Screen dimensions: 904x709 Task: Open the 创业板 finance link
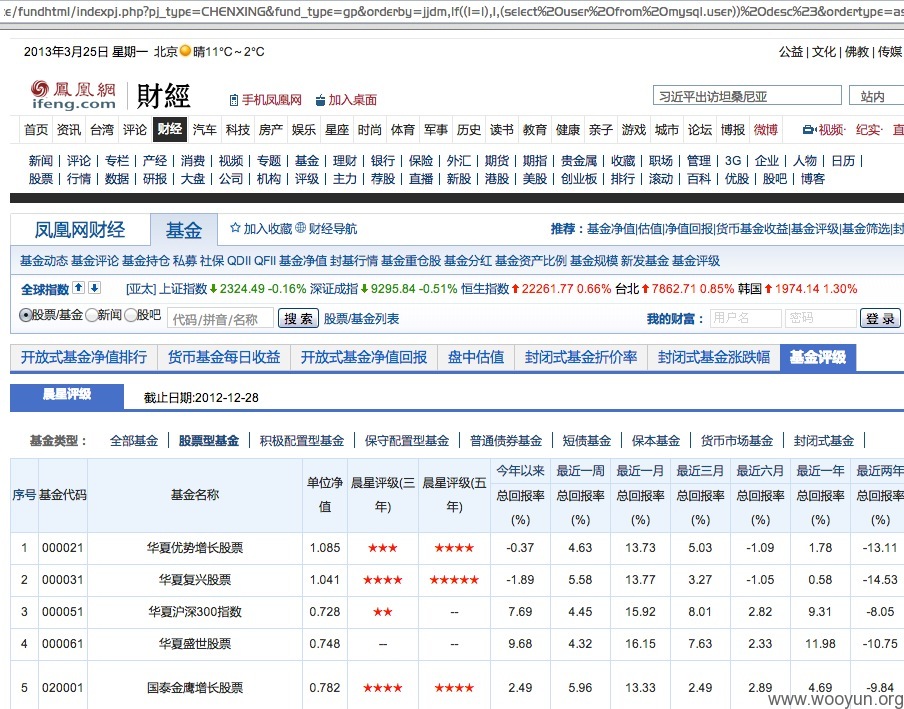coord(579,179)
